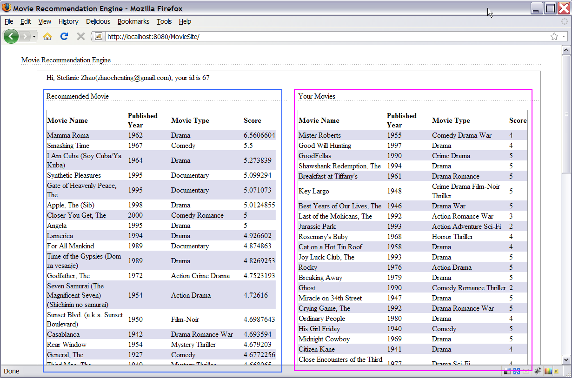572x378 pixels.
Task: Click 'Breakfast at Tiffany's' movie name
Action: click(x=328, y=176)
